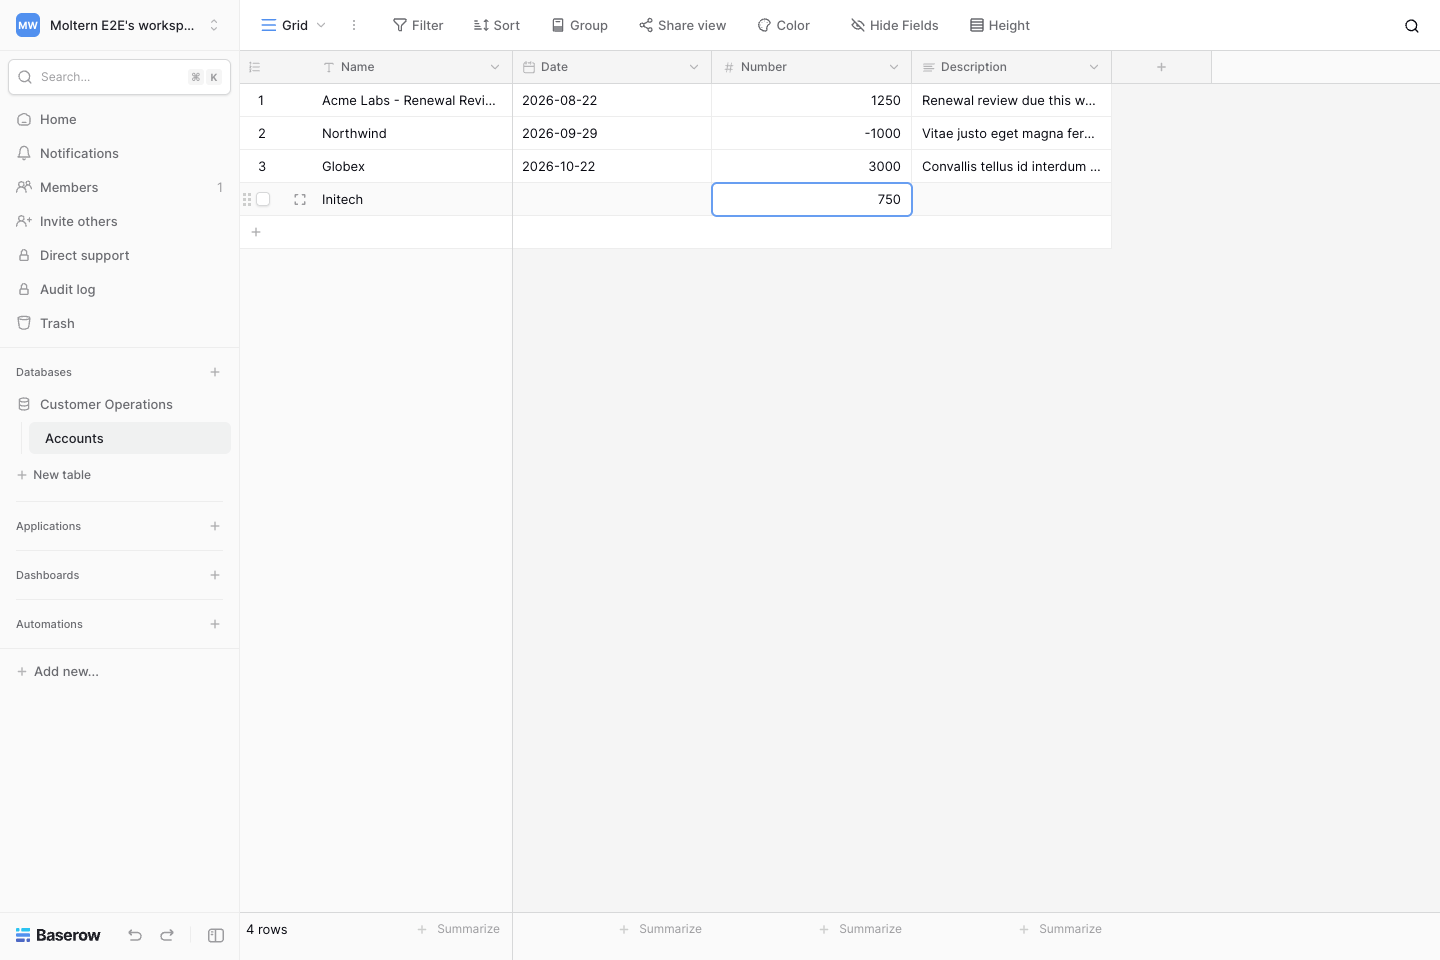Click the sidebar Search field
The width and height of the screenshot is (1440, 960).
pyautogui.click(x=119, y=77)
